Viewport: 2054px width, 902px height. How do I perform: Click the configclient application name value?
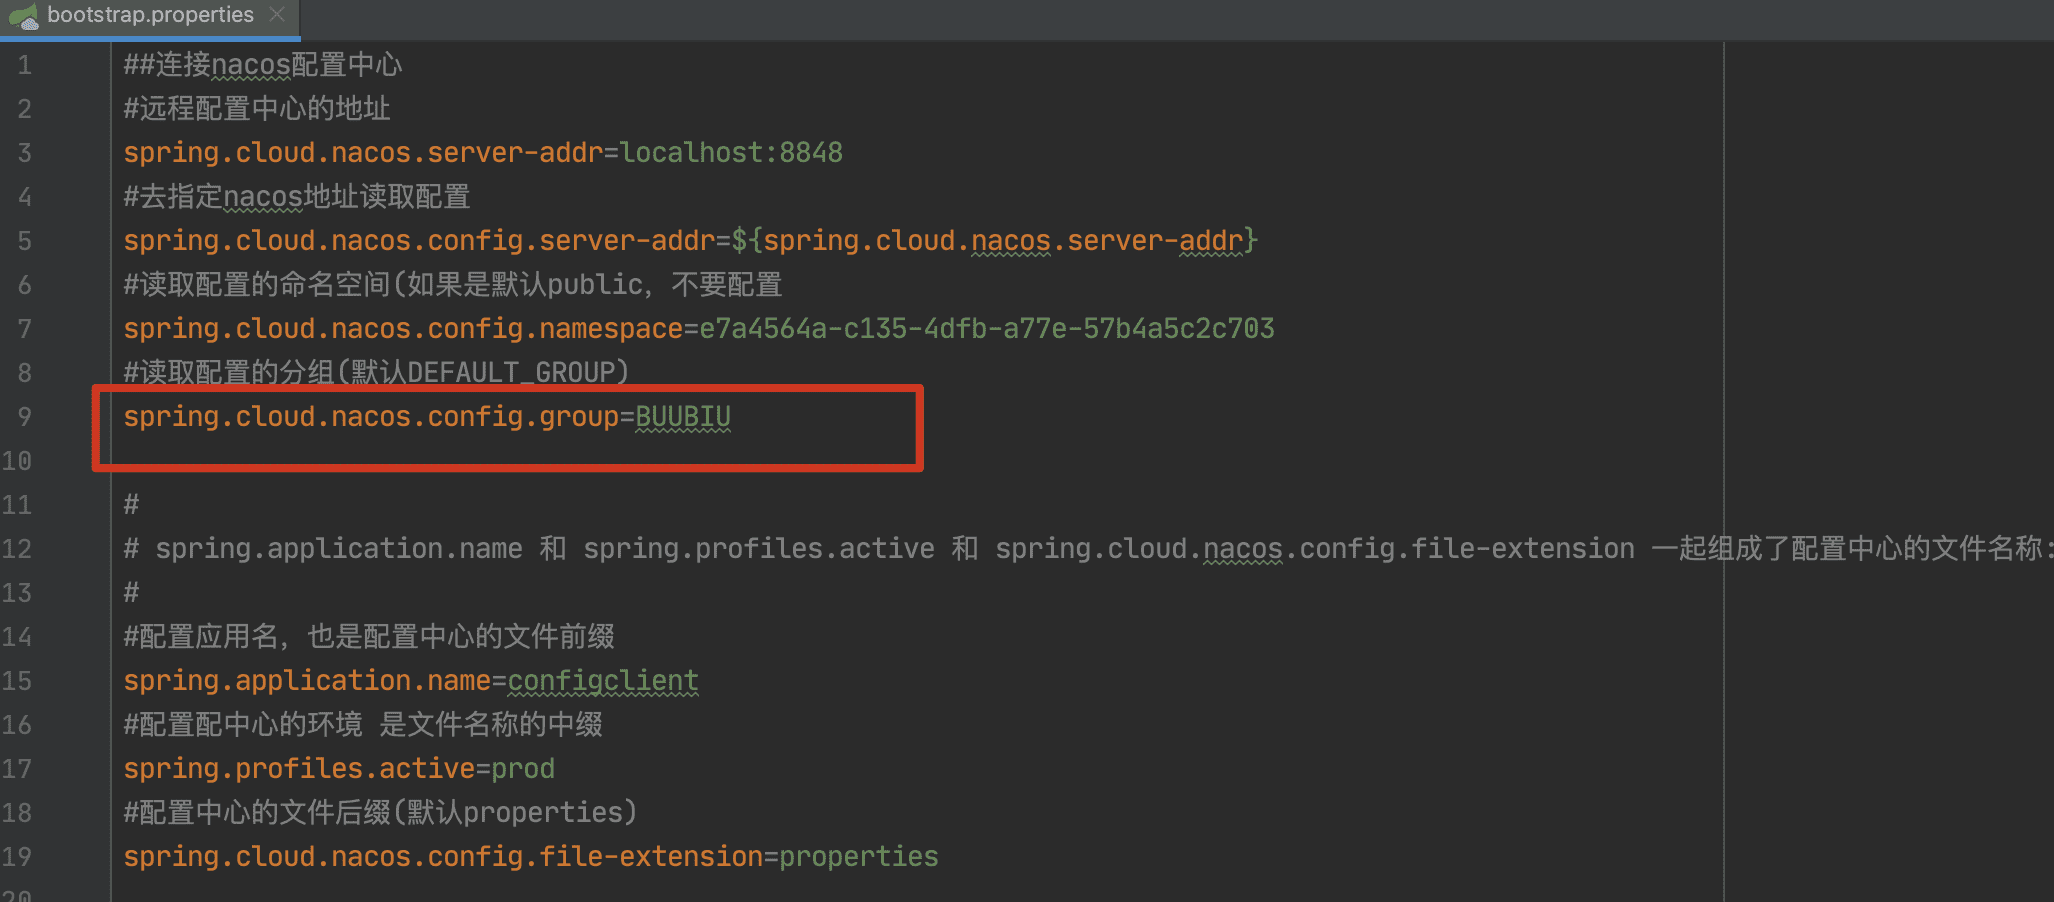603,681
